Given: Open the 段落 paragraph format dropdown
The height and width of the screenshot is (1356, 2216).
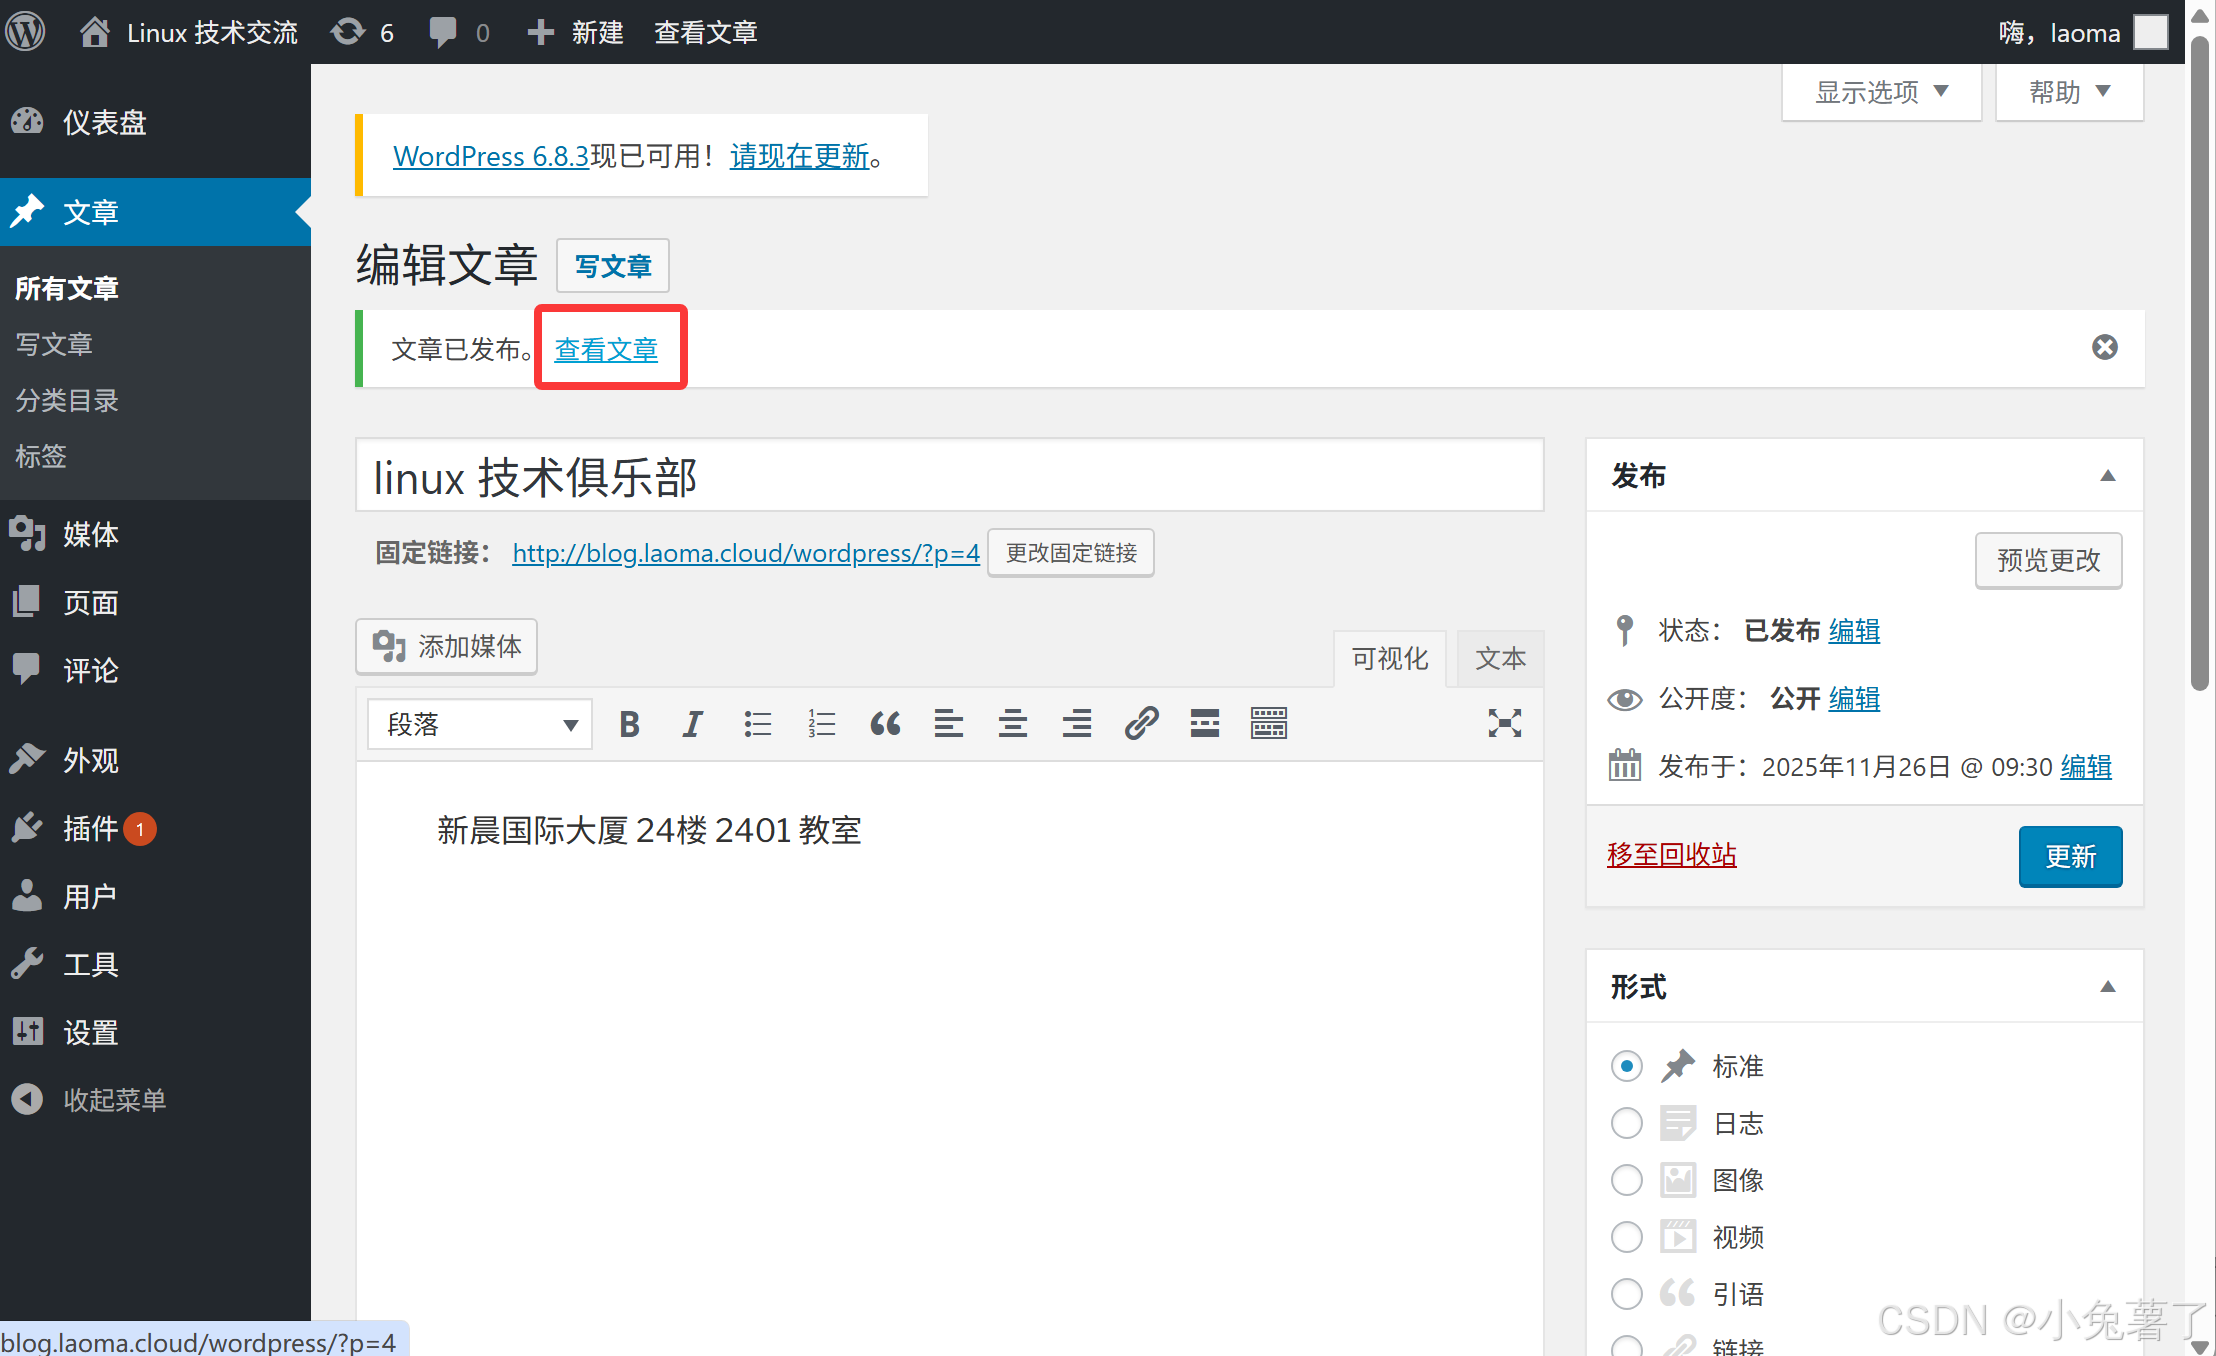Looking at the screenshot, I should click(x=480, y=724).
